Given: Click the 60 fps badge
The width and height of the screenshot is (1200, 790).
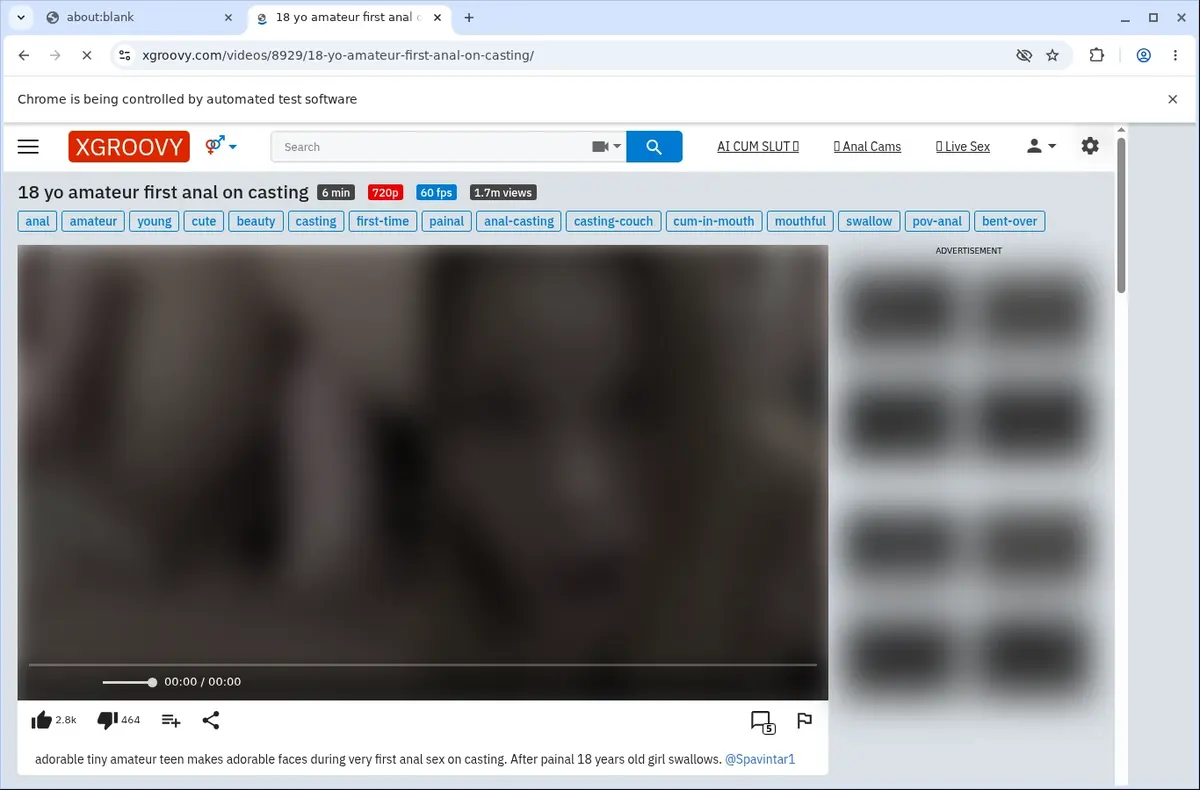Looking at the screenshot, I should click(x=436, y=193).
